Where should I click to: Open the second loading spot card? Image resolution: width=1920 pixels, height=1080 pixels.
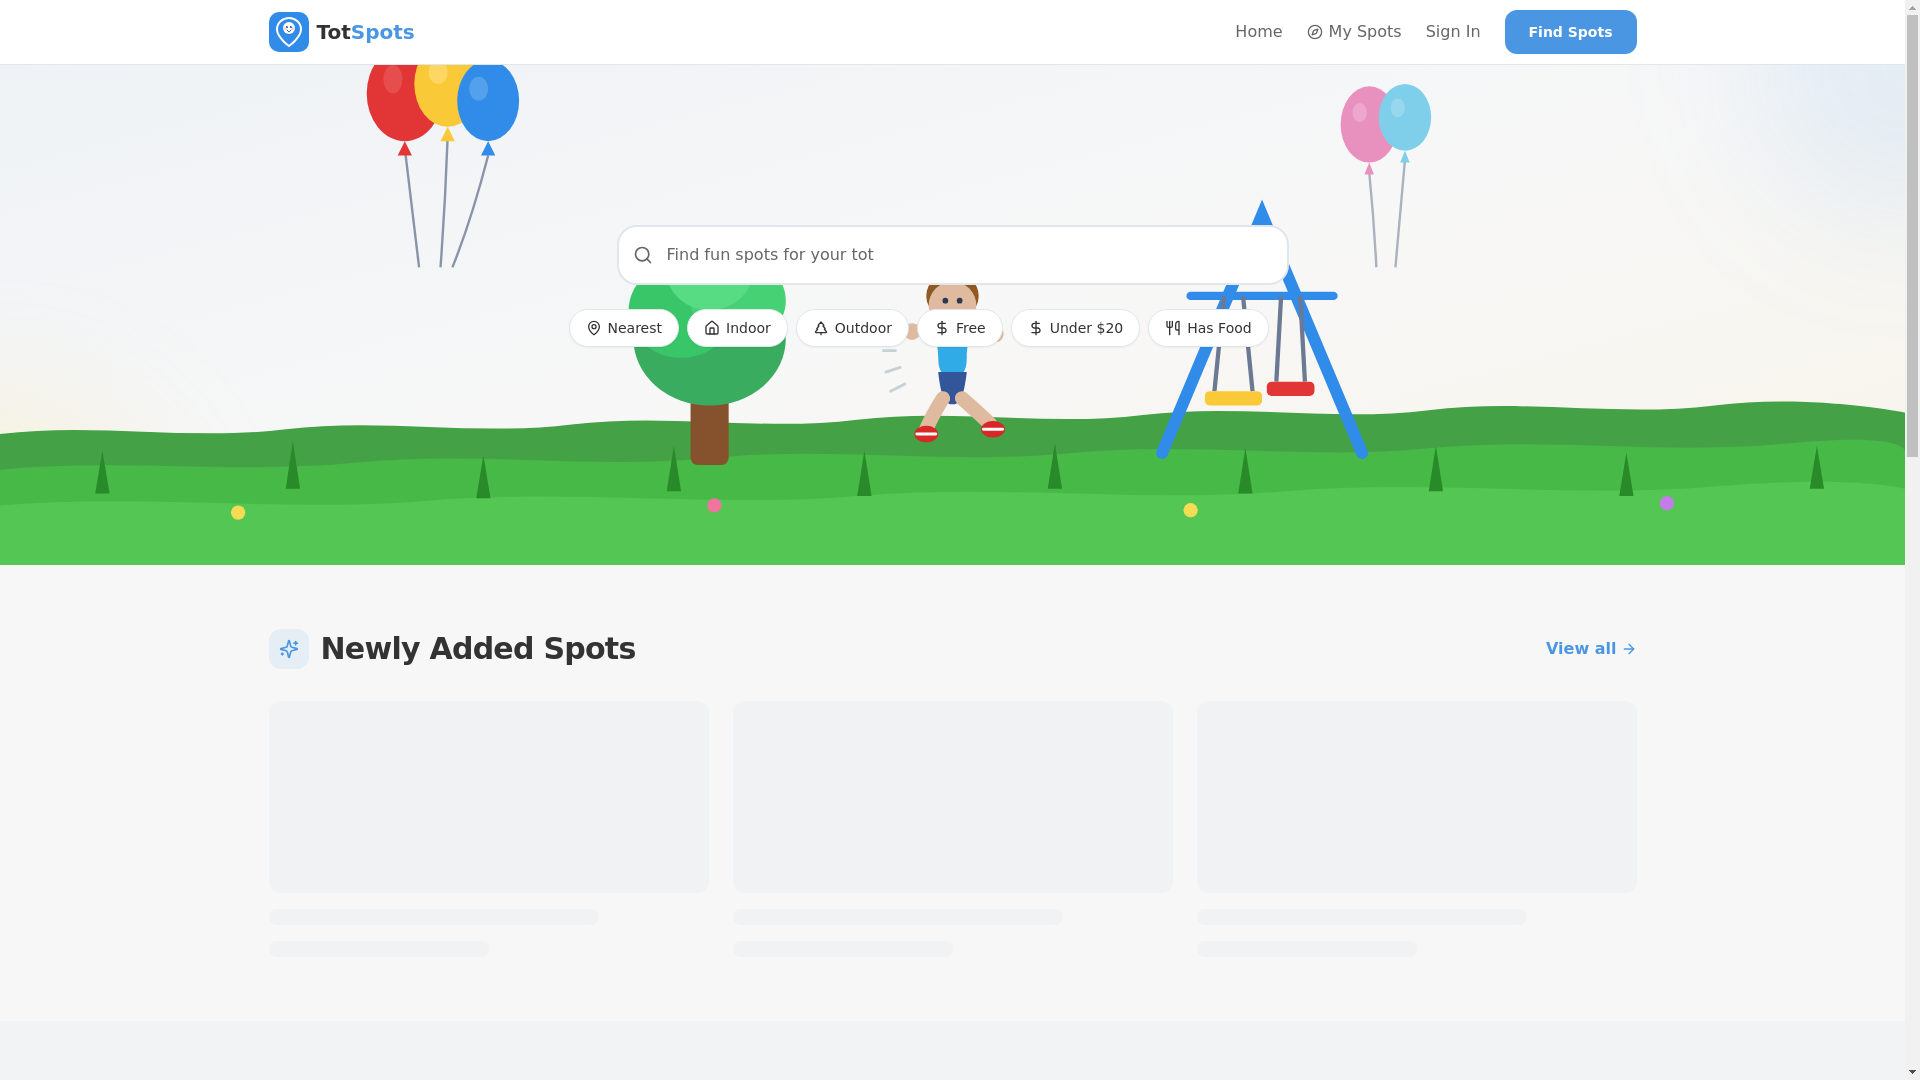pos(953,829)
